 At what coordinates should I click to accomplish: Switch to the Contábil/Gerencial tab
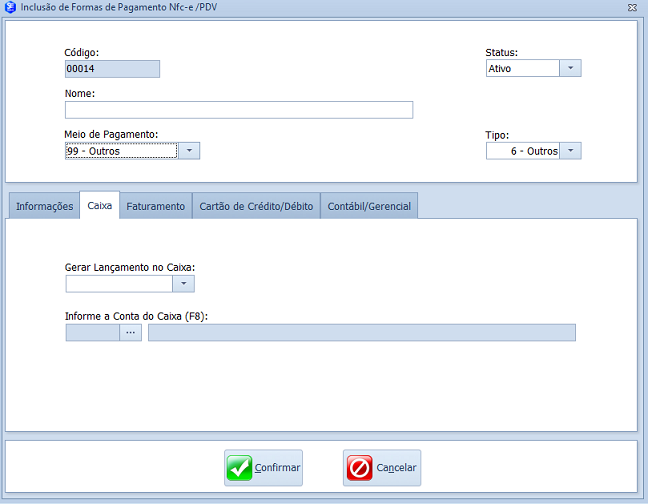(x=369, y=206)
